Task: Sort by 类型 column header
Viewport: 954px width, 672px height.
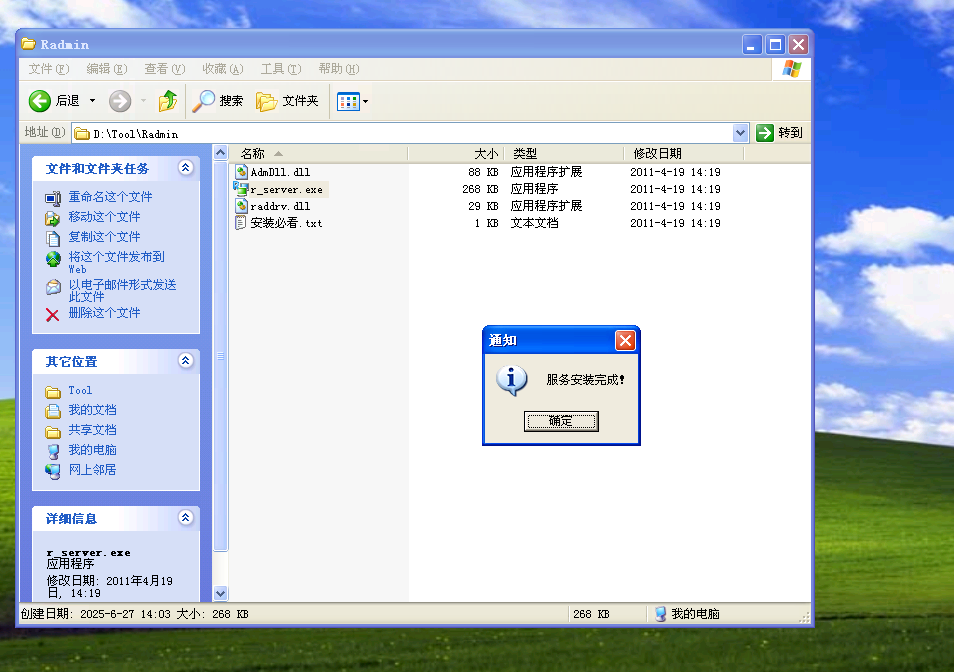Action: tap(564, 153)
